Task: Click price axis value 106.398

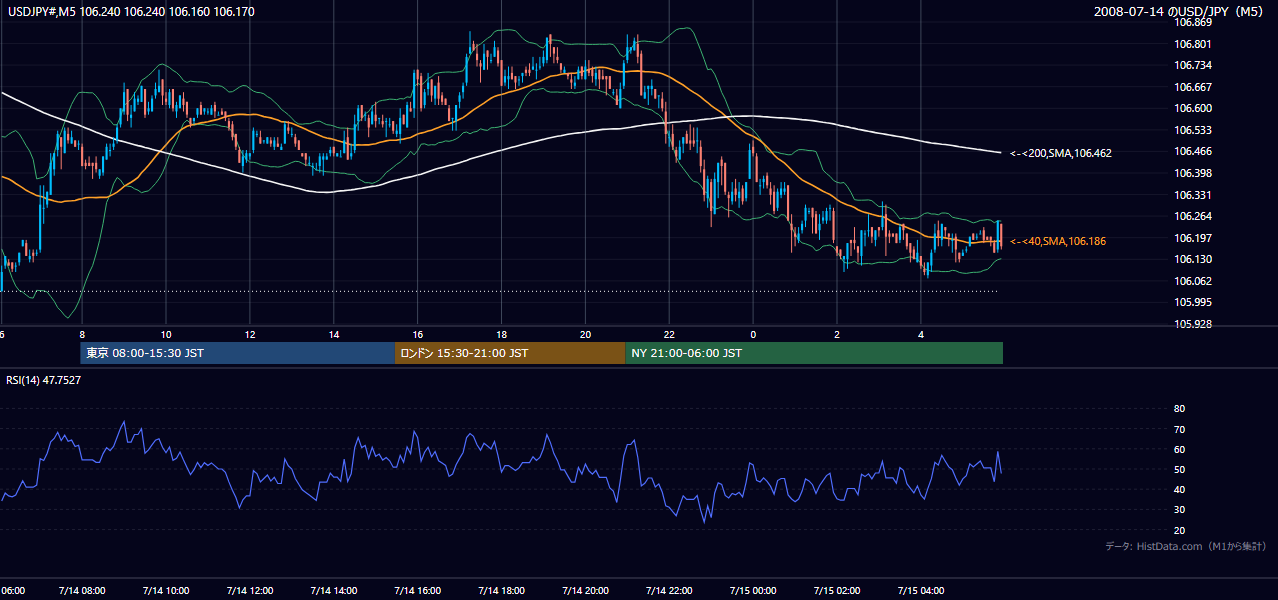Action: tap(1194, 173)
